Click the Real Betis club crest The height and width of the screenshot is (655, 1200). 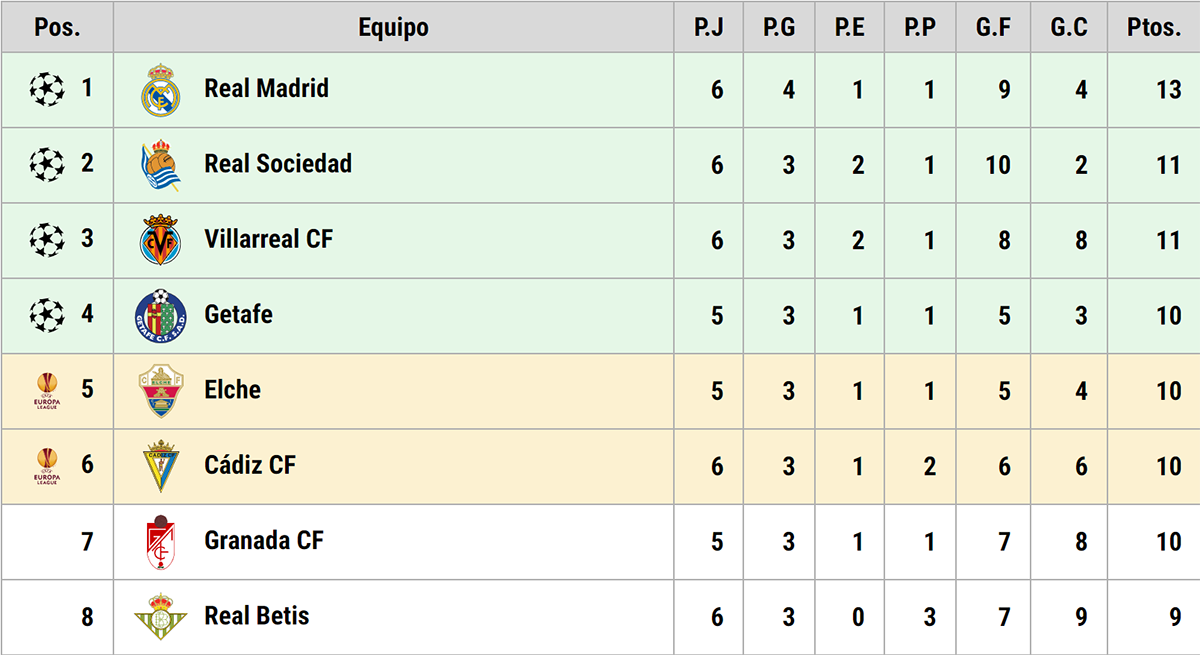pyautogui.click(x=160, y=616)
